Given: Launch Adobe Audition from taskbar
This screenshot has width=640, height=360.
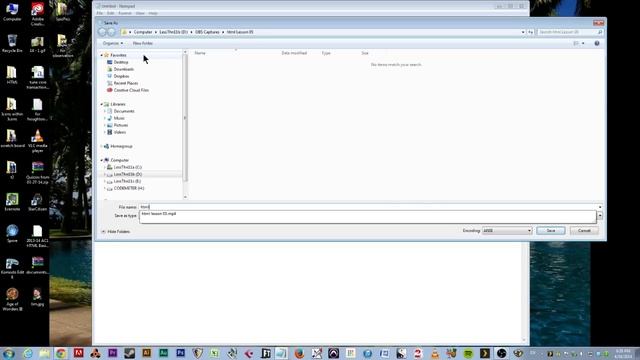Looking at the screenshot, I should 164,353.
